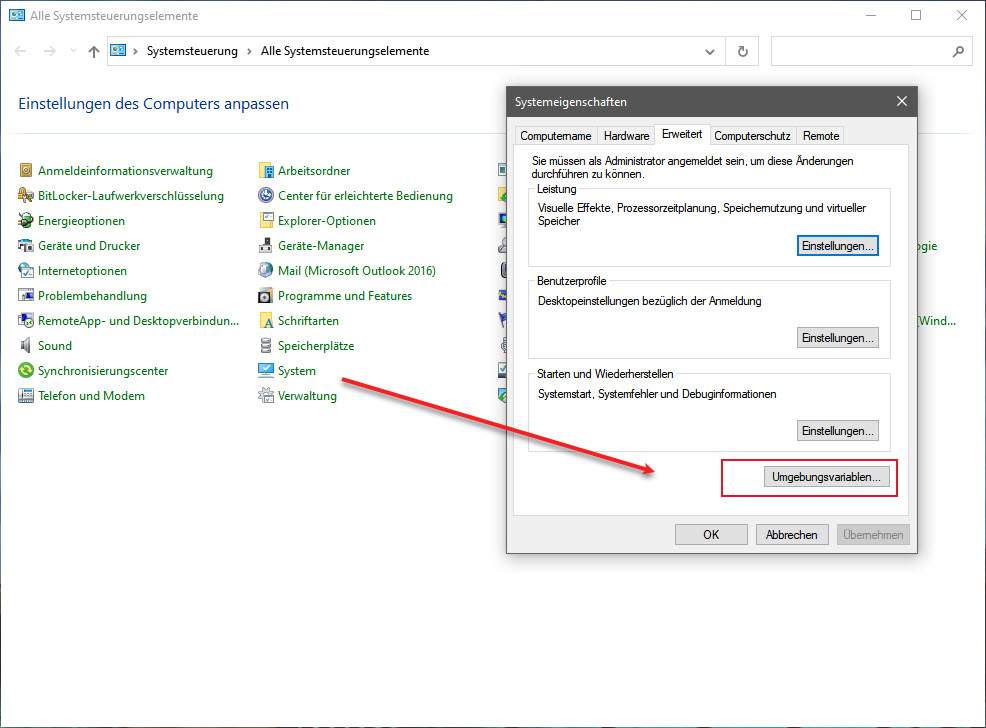The height and width of the screenshot is (728, 986).
Task: Maximize the Alle Systemsteuerungselemente window
Action: click(x=916, y=15)
